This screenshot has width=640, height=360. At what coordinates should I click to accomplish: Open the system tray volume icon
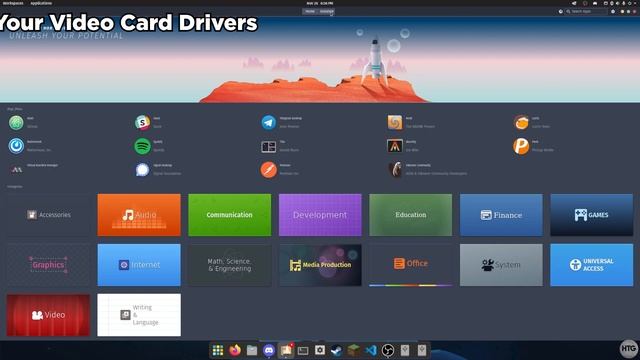tap(618, 3)
